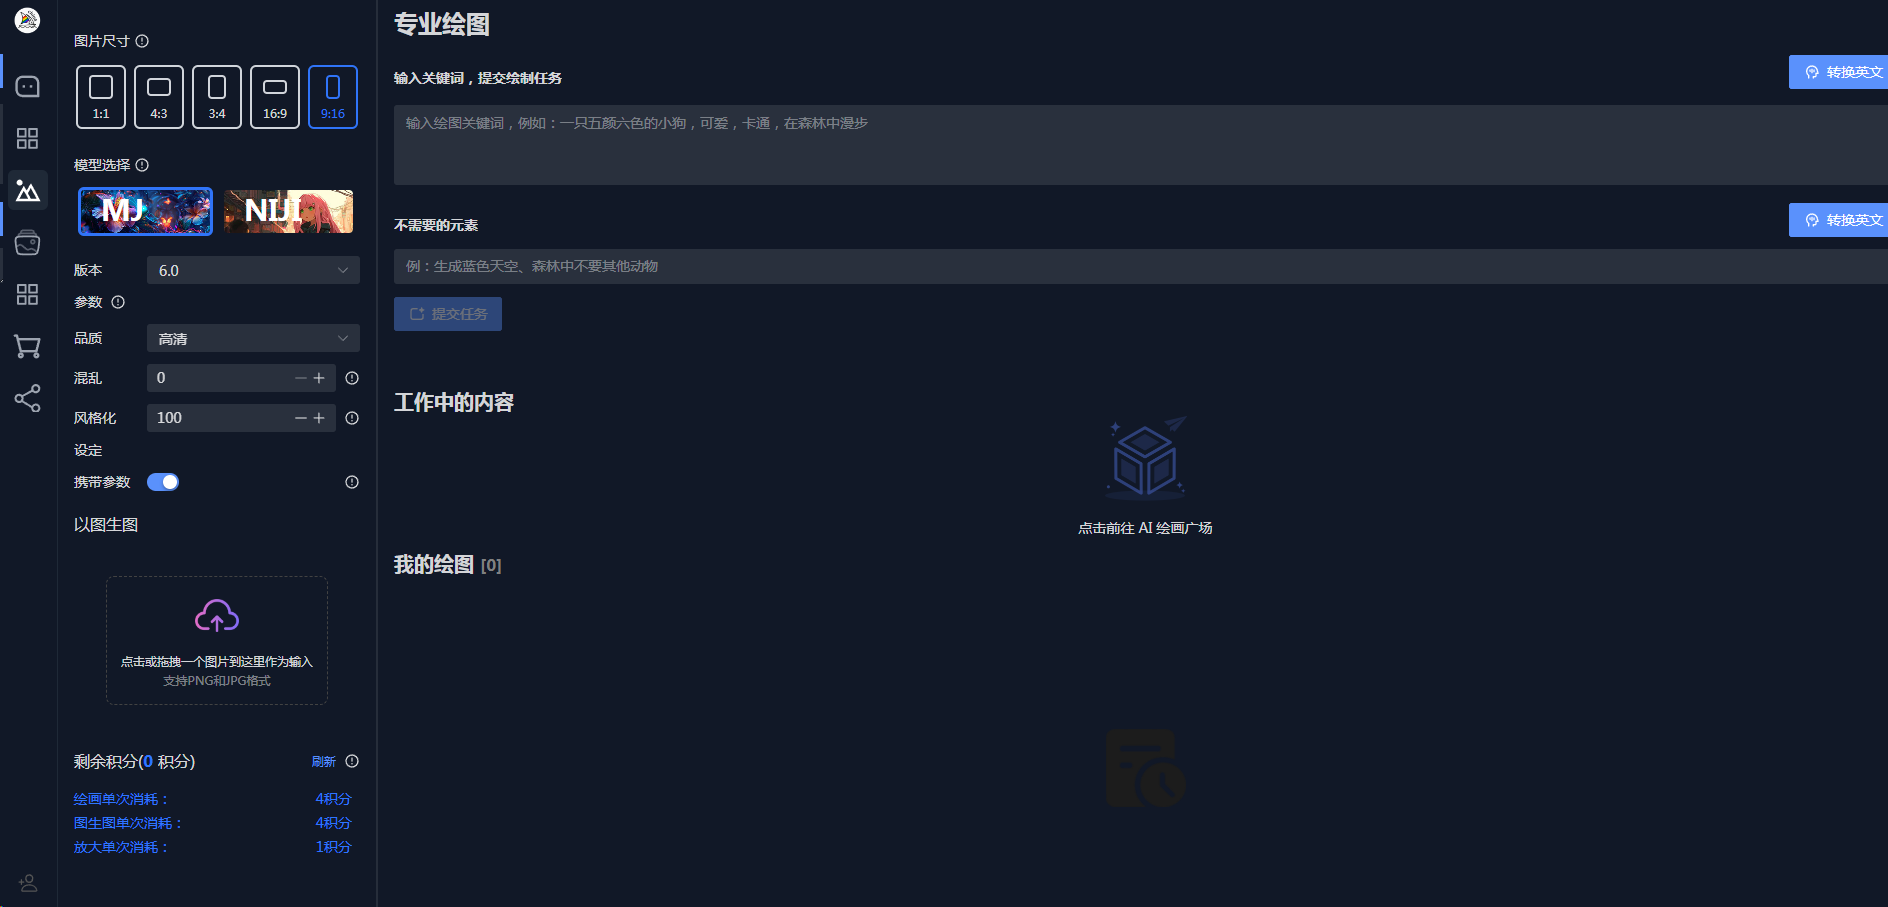Viewport: 1888px width, 907px height.
Task: Click the 不需要的元素 negative prompt field
Action: pos(1140,266)
